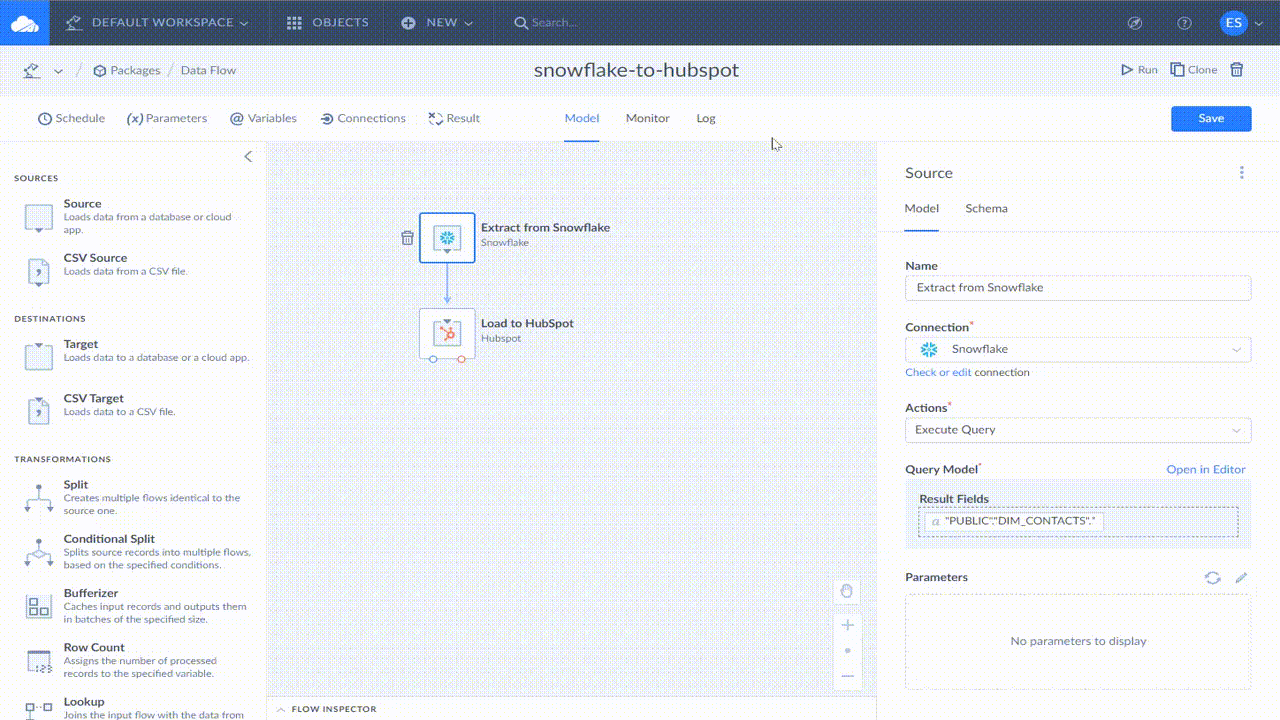Click the delete trash icon in the header
The height and width of the screenshot is (720, 1280).
click(1239, 70)
